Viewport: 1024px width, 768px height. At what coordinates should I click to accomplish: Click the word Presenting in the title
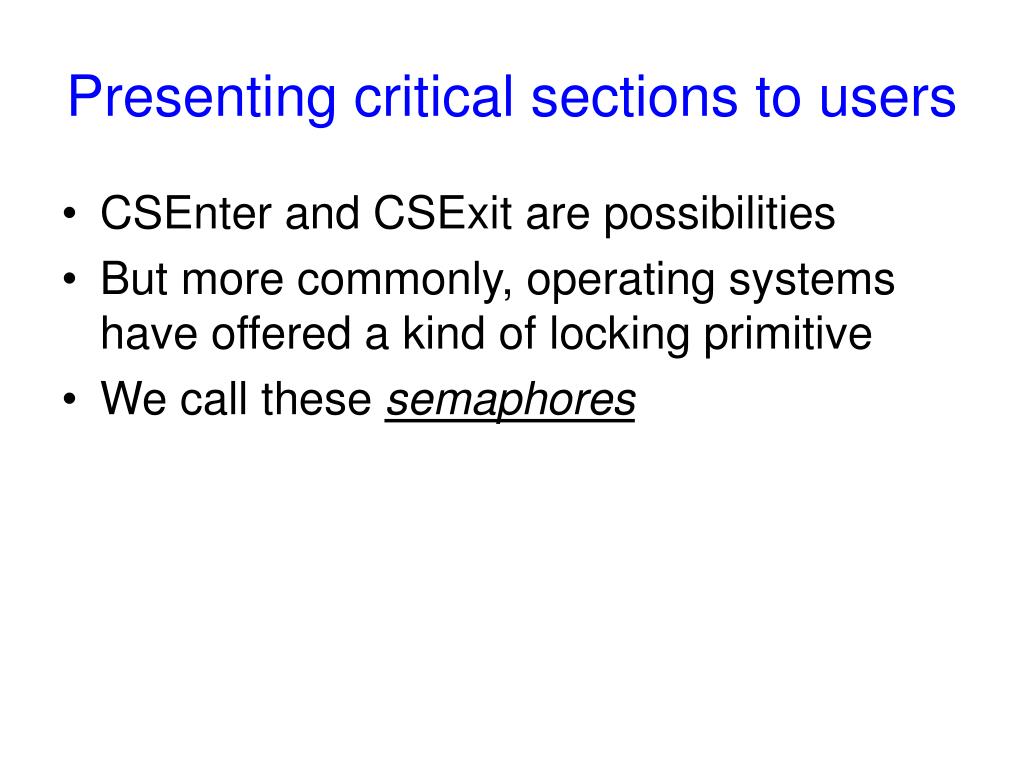tap(202, 99)
